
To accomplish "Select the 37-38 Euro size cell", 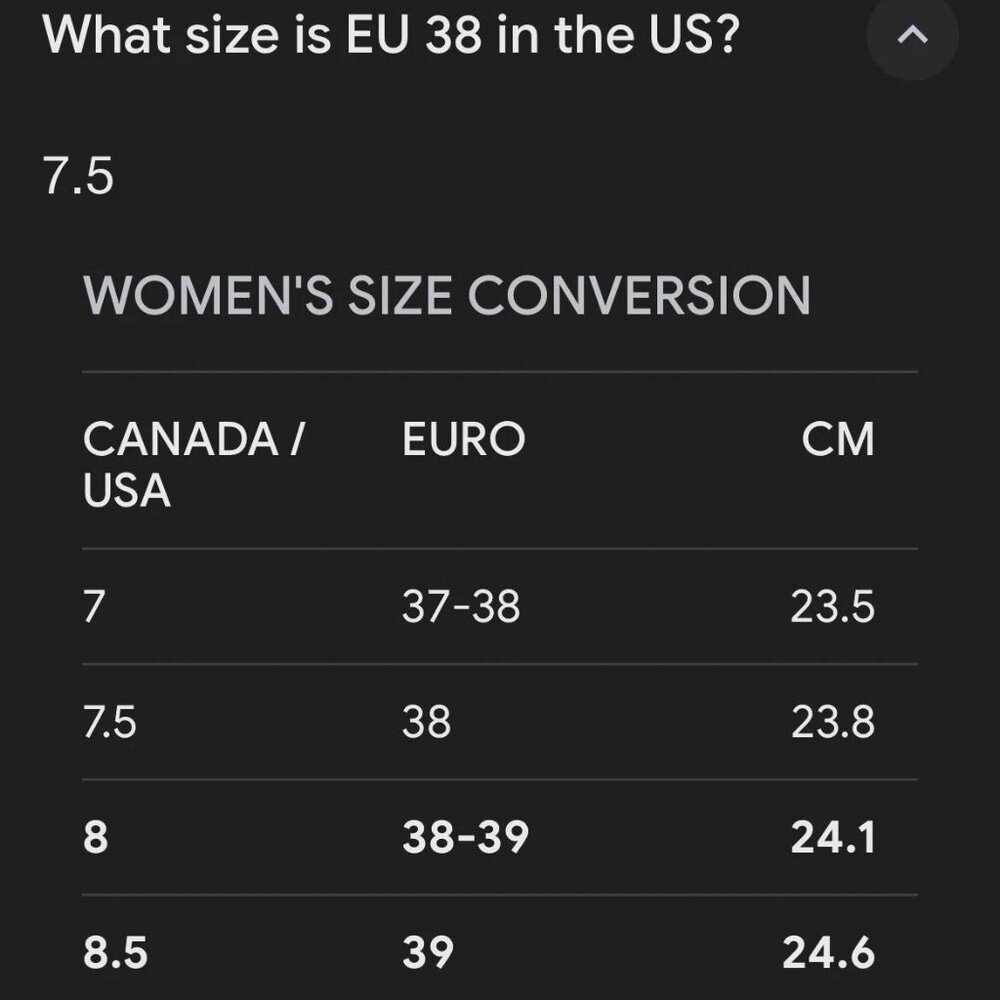I will tap(461, 606).
